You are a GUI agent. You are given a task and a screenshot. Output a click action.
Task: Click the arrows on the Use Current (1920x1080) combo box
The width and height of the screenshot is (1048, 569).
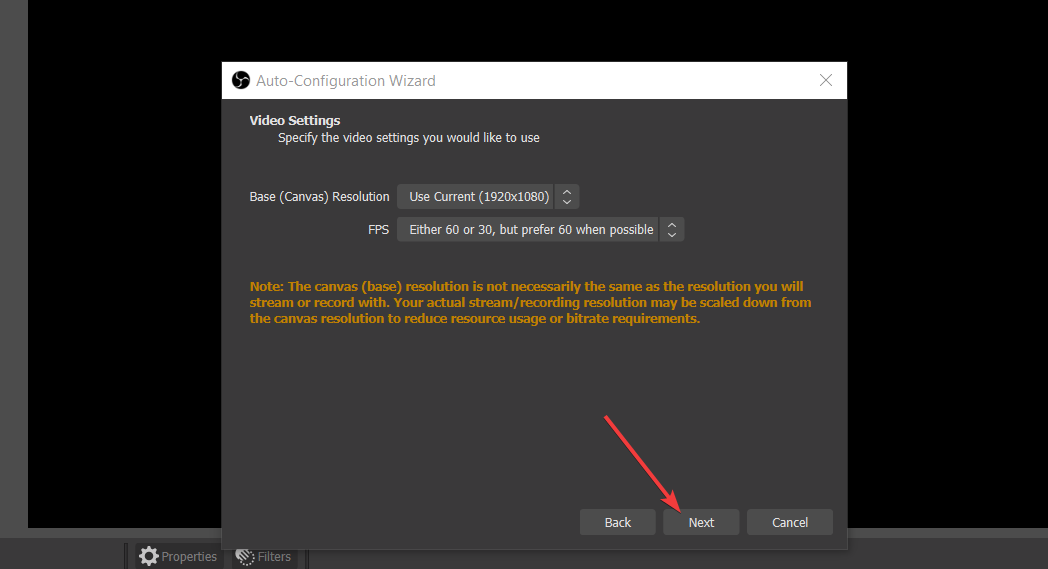[x=567, y=197]
